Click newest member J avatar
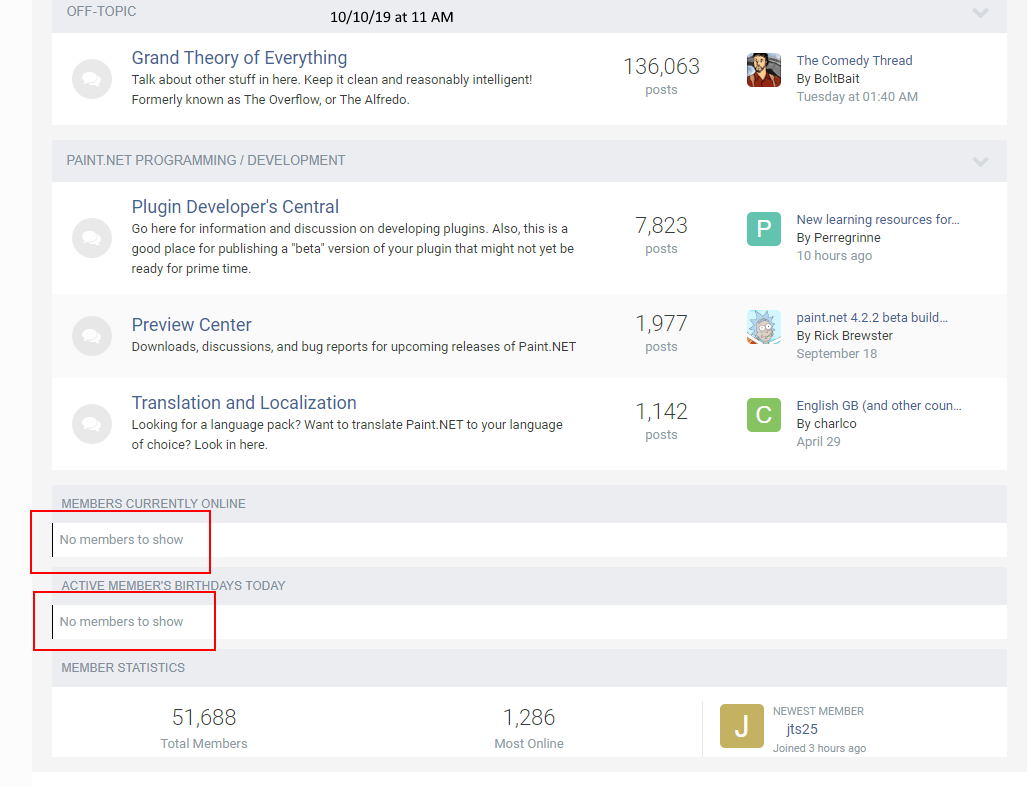 point(741,726)
